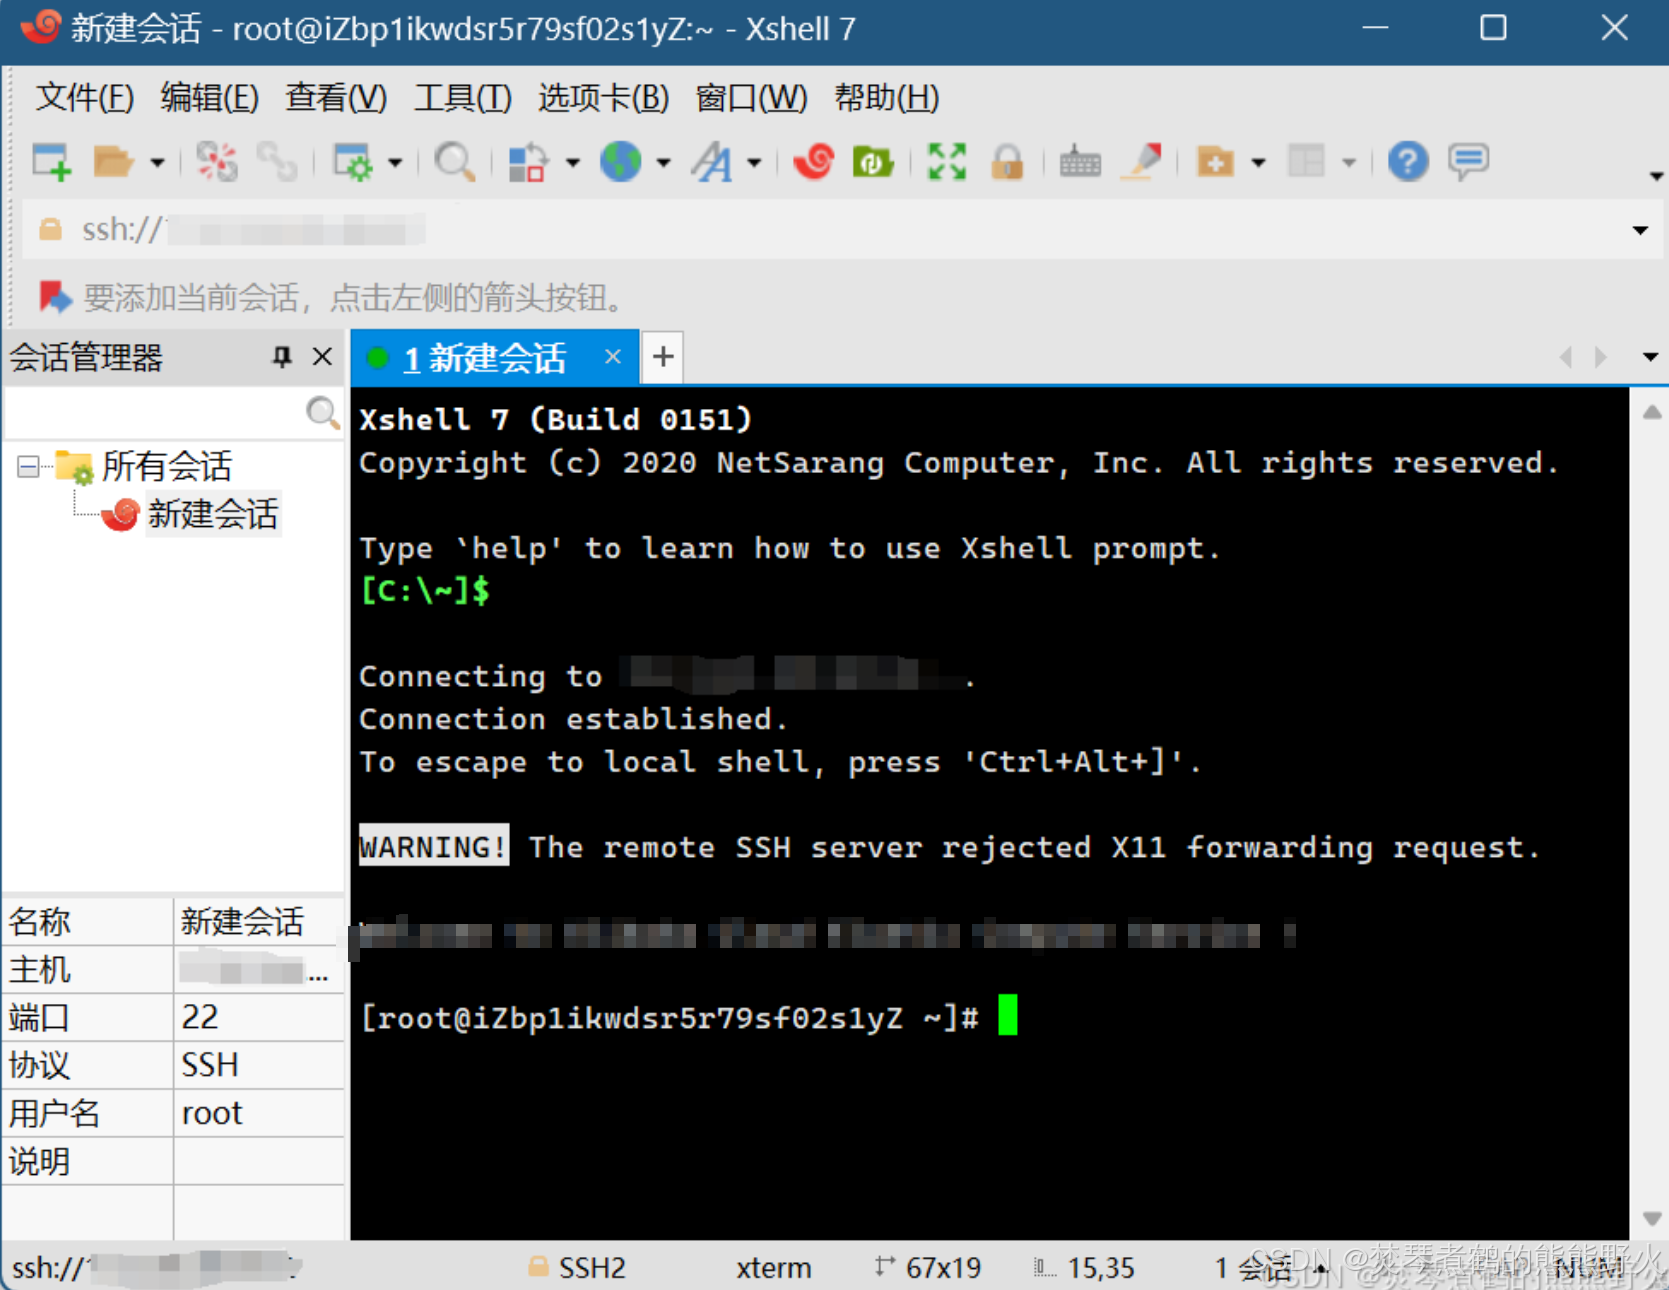Viewport: 1669px width, 1290px height.
Task: Click the add-current-session flag arrow icon
Action: pyautogui.click(x=54, y=297)
